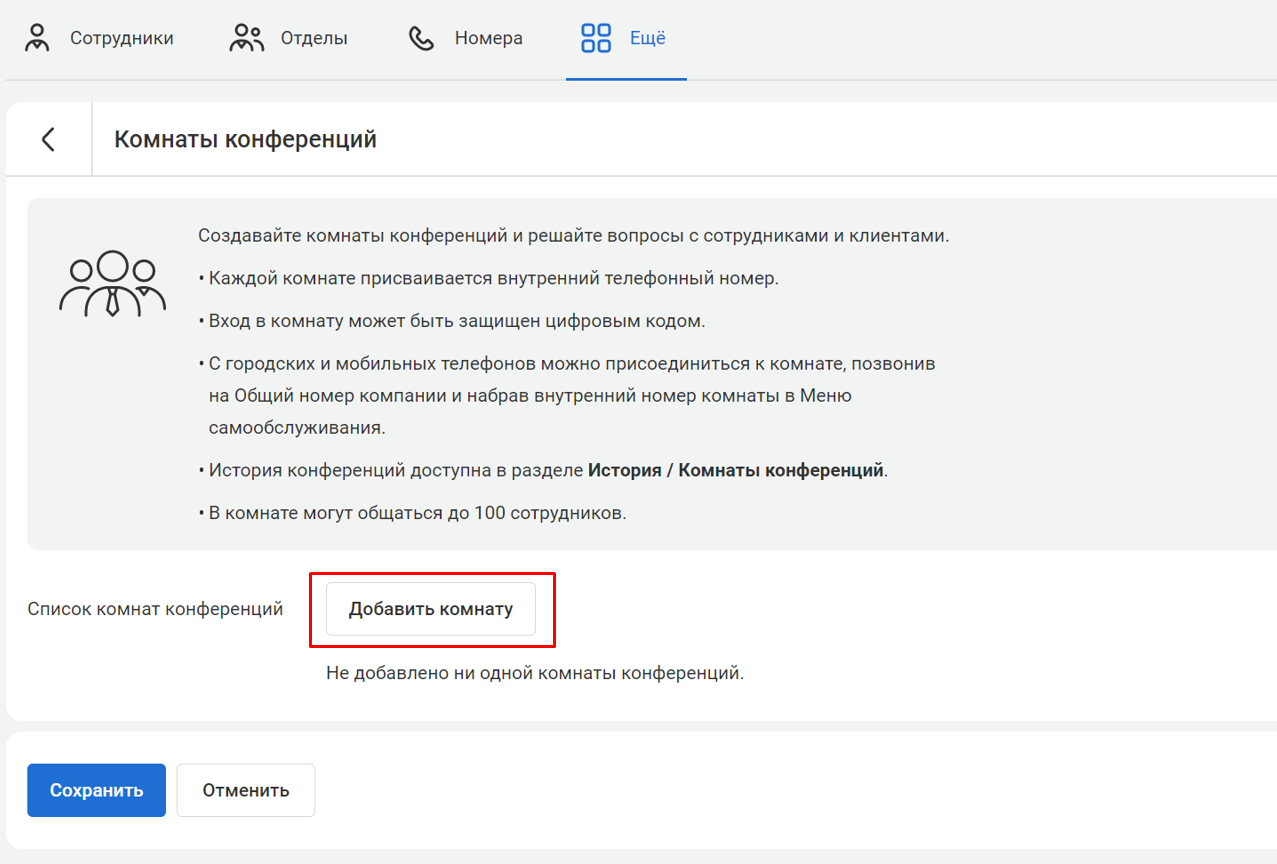Click bold История / Комнаты конференций text
The height and width of the screenshot is (864, 1277).
pyautogui.click(x=735, y=470)
